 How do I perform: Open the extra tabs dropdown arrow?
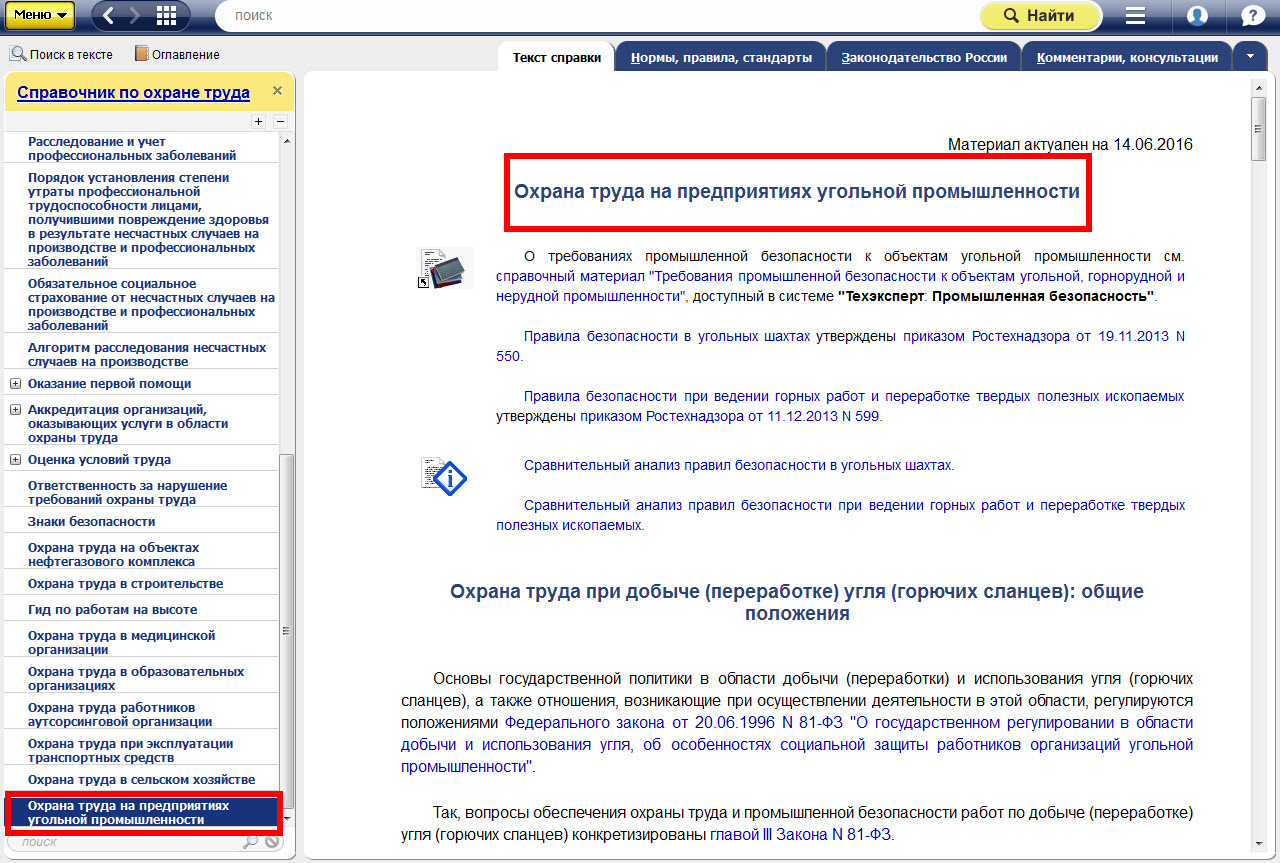click(x=1250, y=57)
